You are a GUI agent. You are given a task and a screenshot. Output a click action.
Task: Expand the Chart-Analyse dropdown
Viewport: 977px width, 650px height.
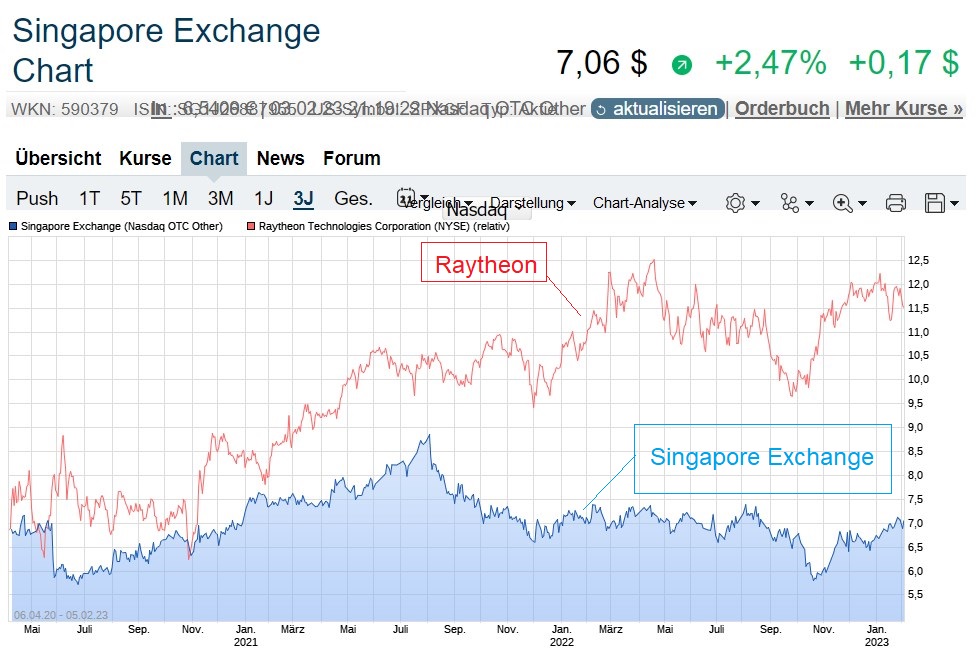(645, 203)
